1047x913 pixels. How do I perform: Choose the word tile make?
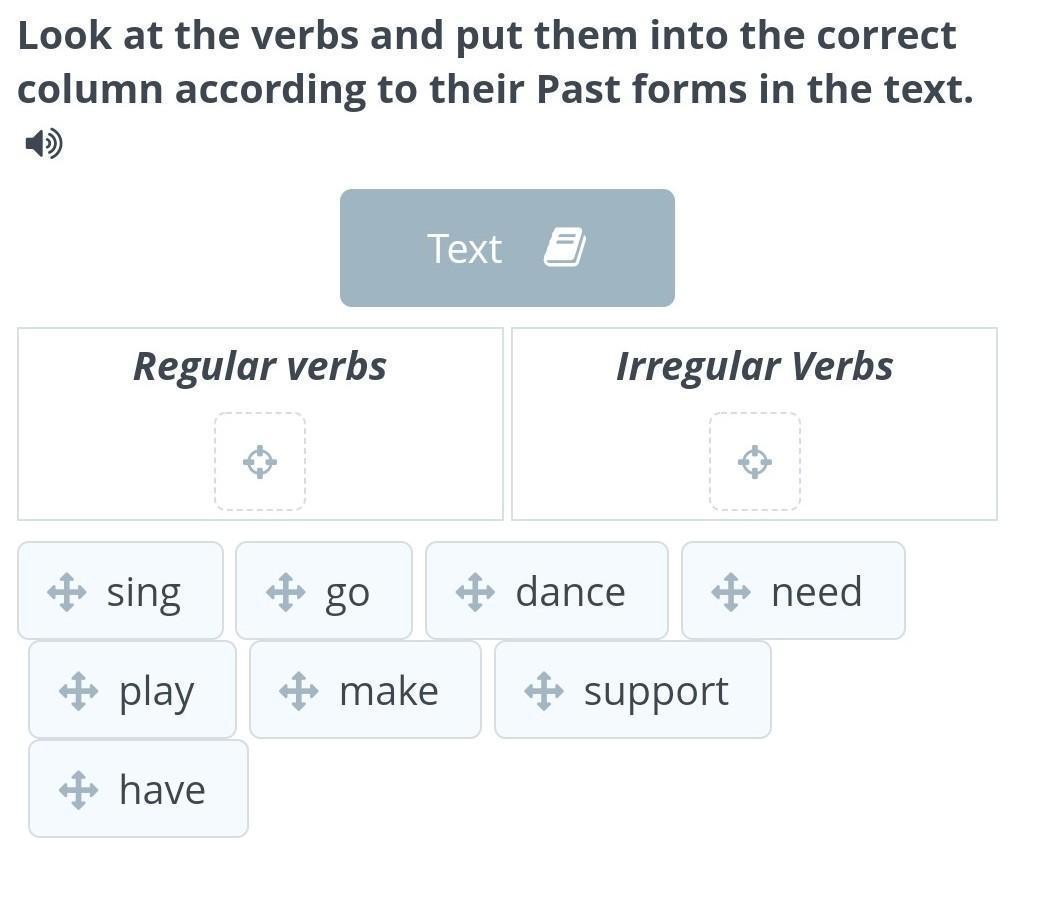click(365, 689)
